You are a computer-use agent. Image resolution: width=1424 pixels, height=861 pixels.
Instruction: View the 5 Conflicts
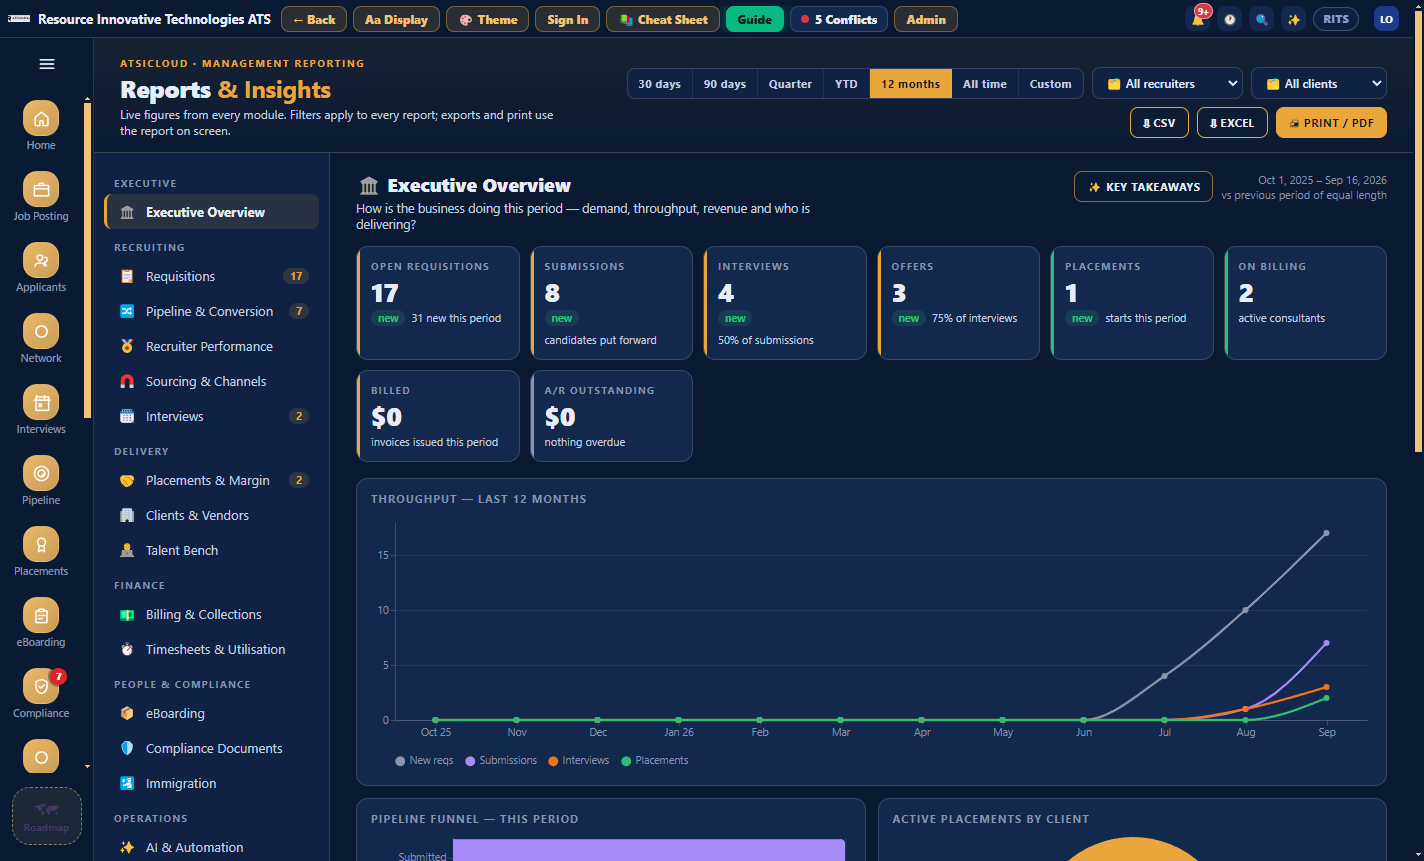[839, 19]
